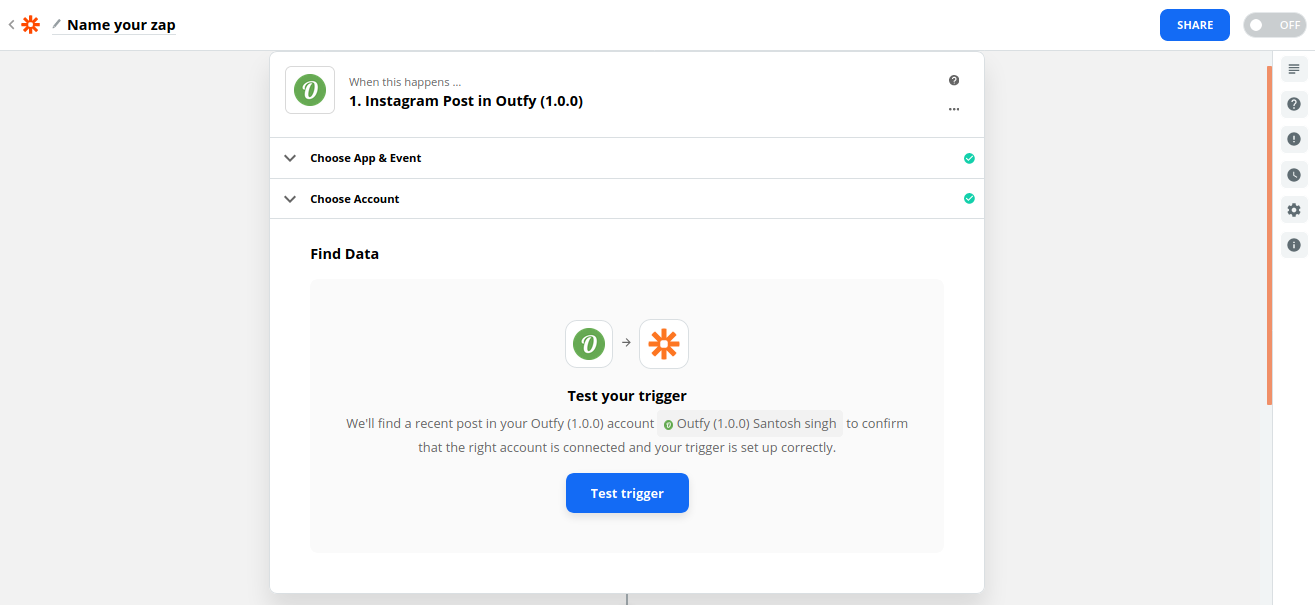Click the Name your zap title field

click(121, 25)
